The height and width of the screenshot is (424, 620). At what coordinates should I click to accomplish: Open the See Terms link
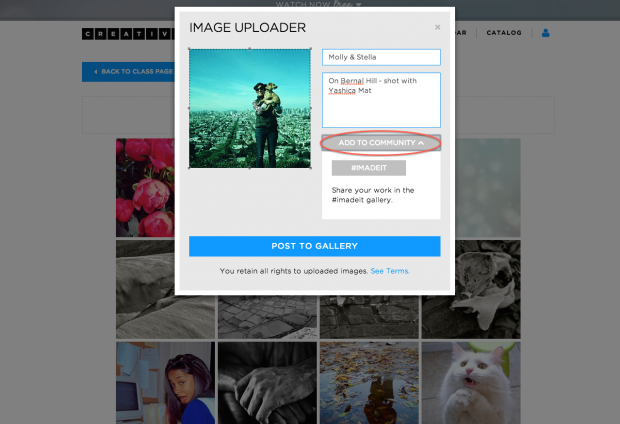[x=390, y=271]
